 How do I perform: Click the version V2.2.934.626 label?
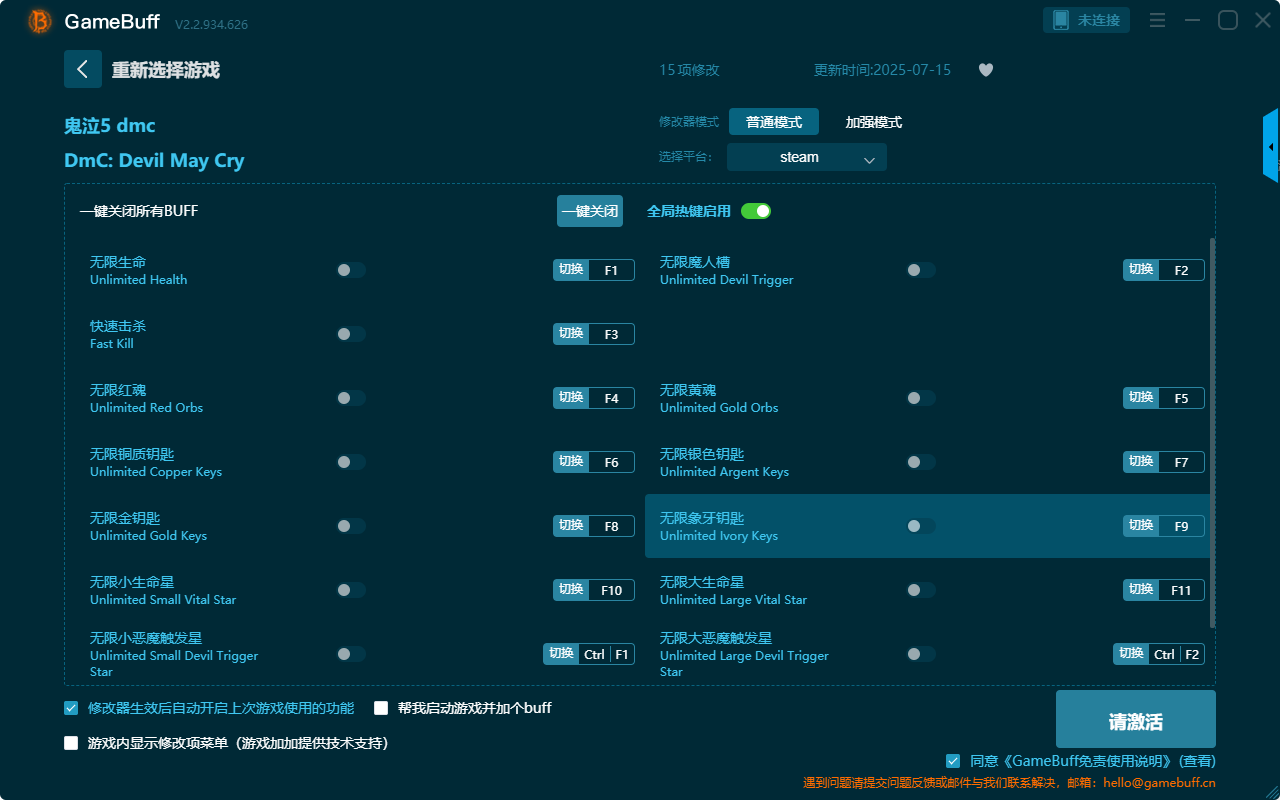pyautogui.click(x=211, y=23)
